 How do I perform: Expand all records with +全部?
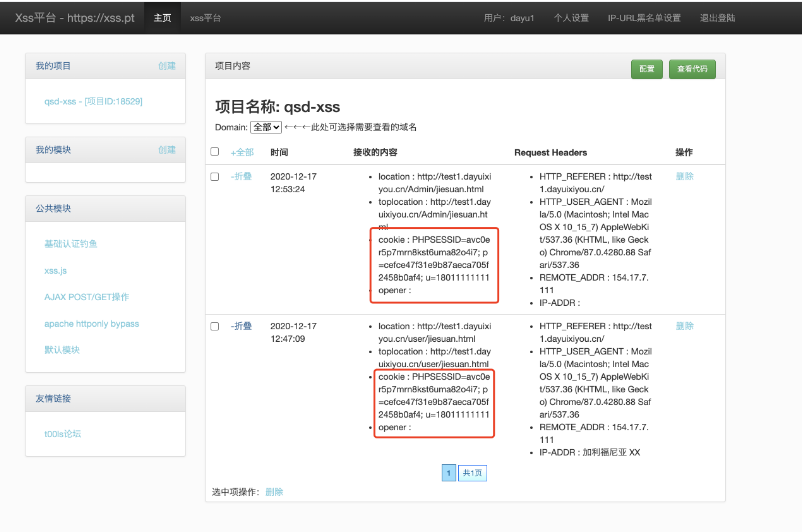pos(242,152)
